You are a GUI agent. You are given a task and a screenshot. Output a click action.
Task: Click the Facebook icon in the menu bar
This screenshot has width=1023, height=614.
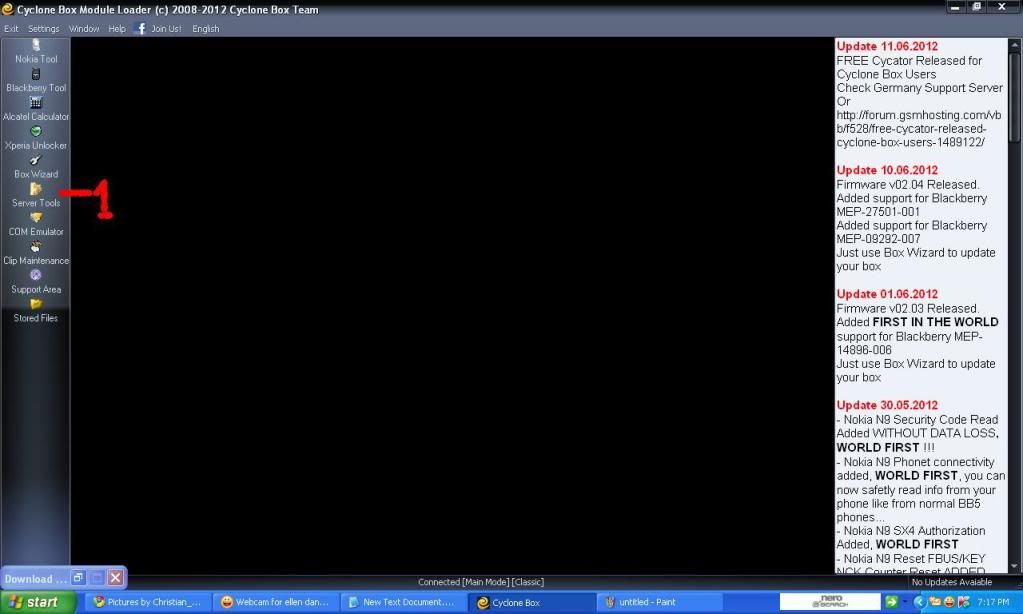point(140,28)
